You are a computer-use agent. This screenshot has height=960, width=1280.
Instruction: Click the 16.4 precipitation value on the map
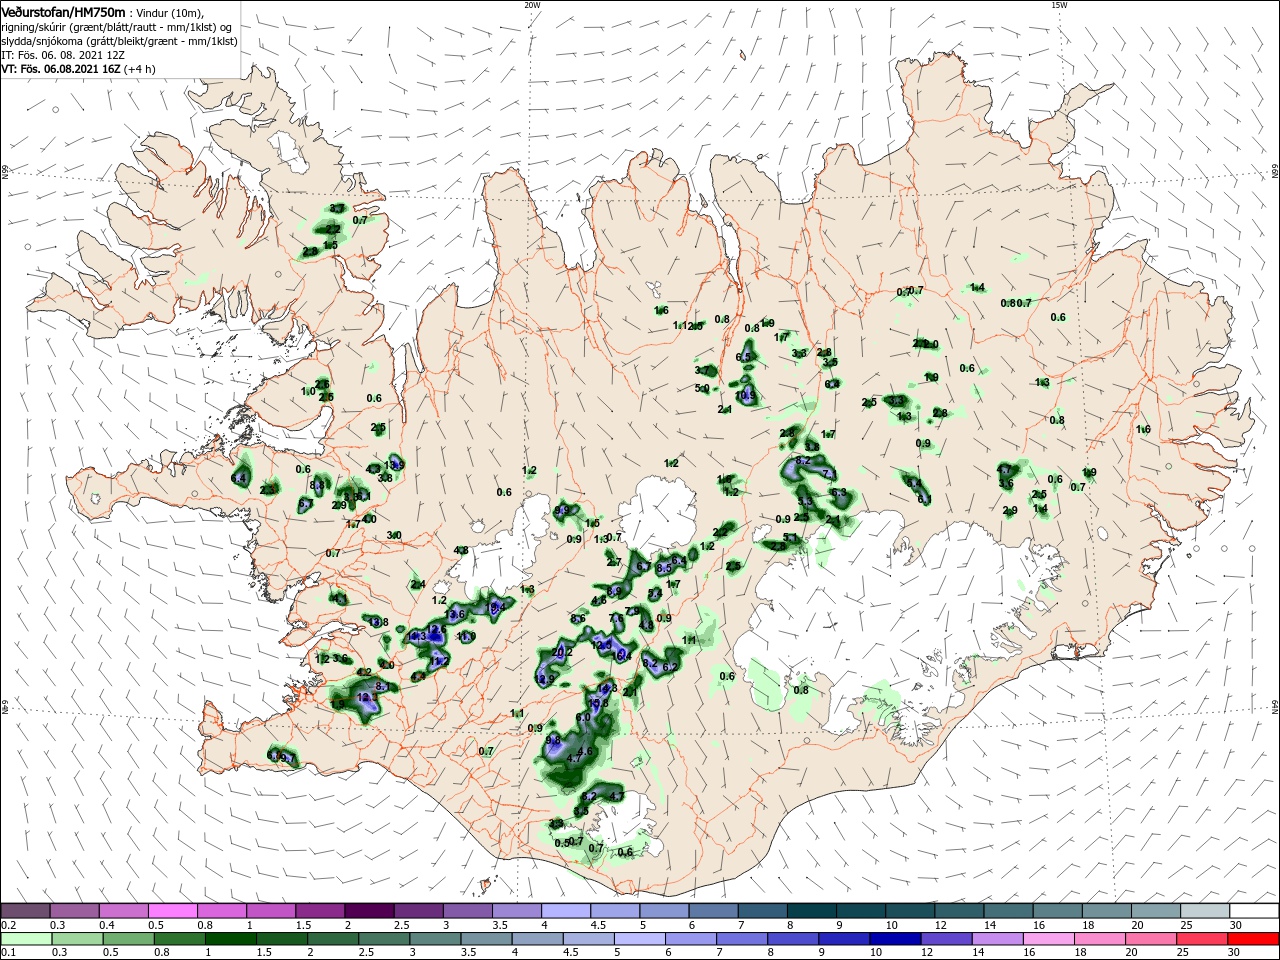[622, 656]
